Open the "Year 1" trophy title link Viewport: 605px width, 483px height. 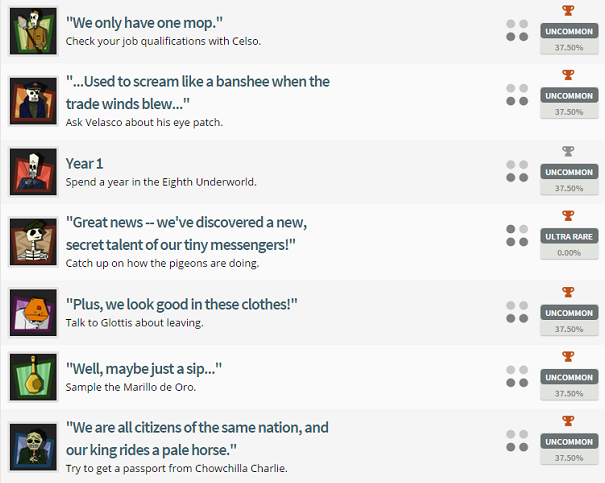(x=84, y=163)
